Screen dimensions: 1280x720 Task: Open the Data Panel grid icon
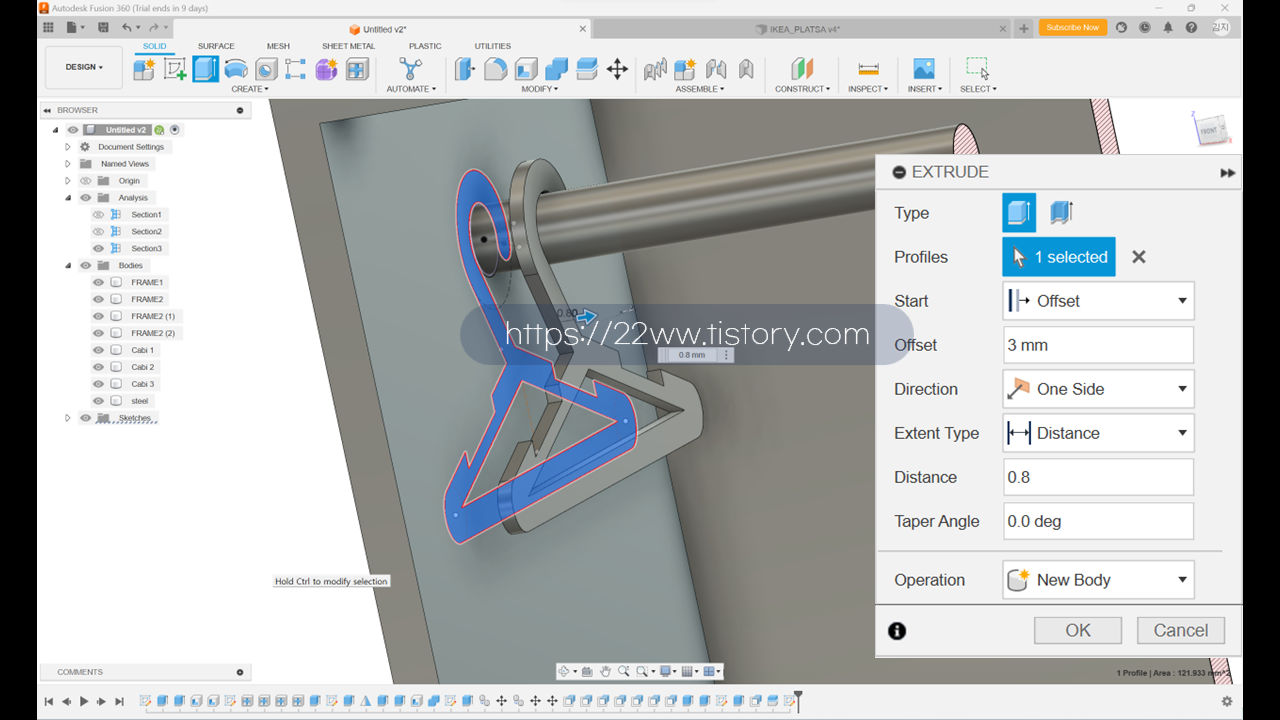tap(48, 28)
